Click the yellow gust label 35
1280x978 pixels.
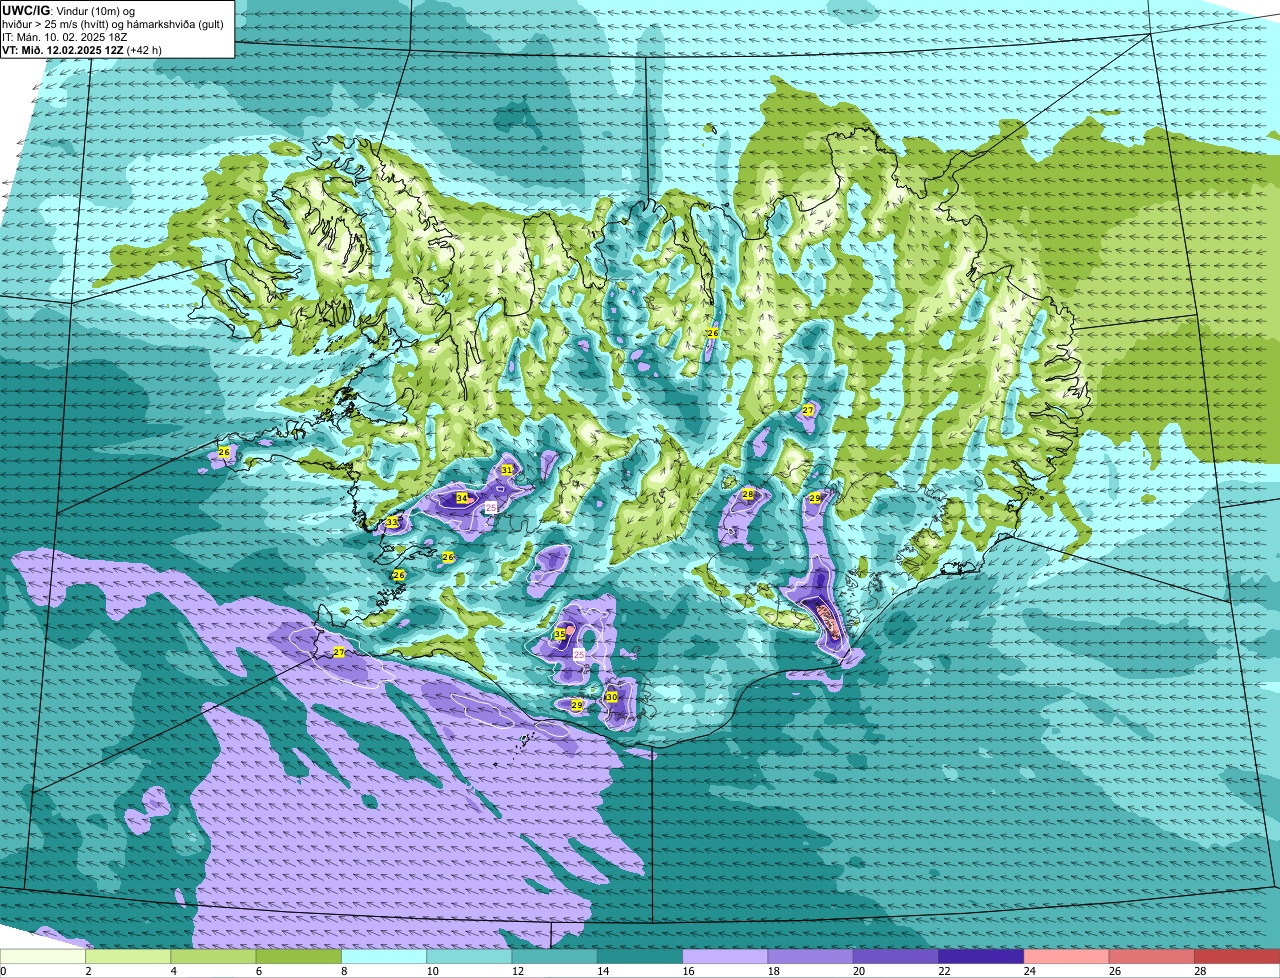click(x=559, y=634)
